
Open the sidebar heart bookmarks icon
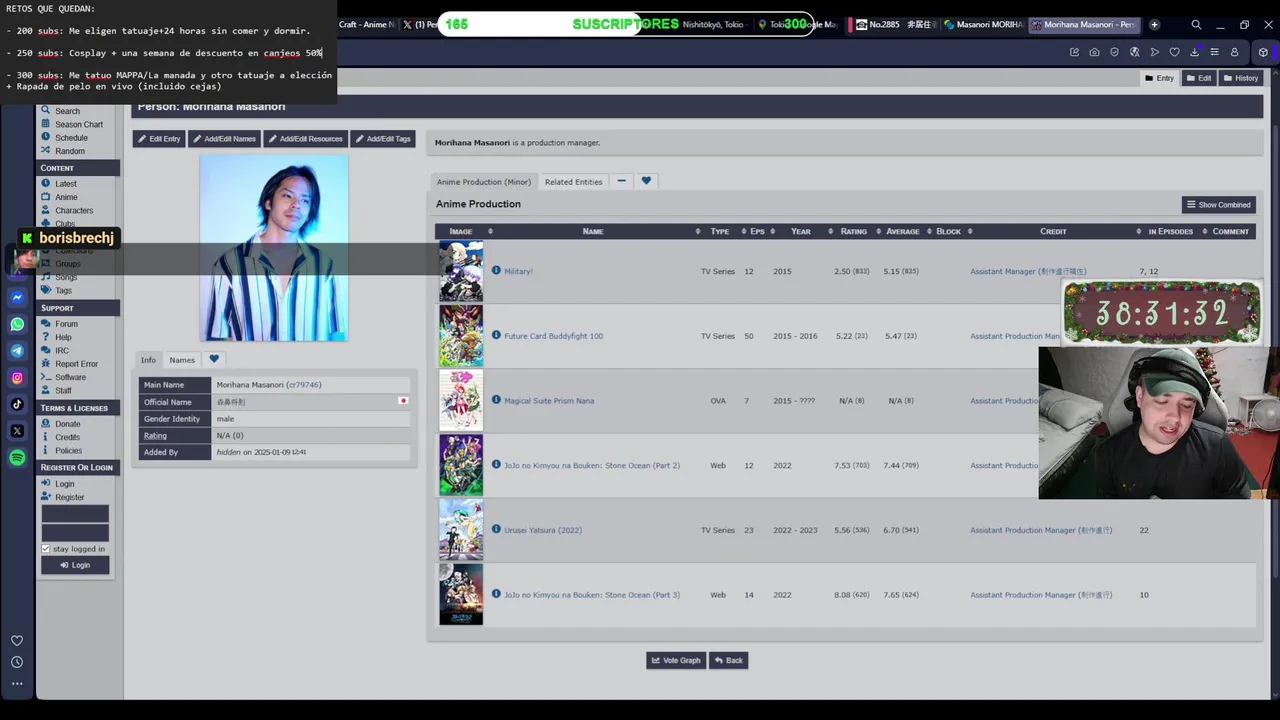click(x=17, y=640)
